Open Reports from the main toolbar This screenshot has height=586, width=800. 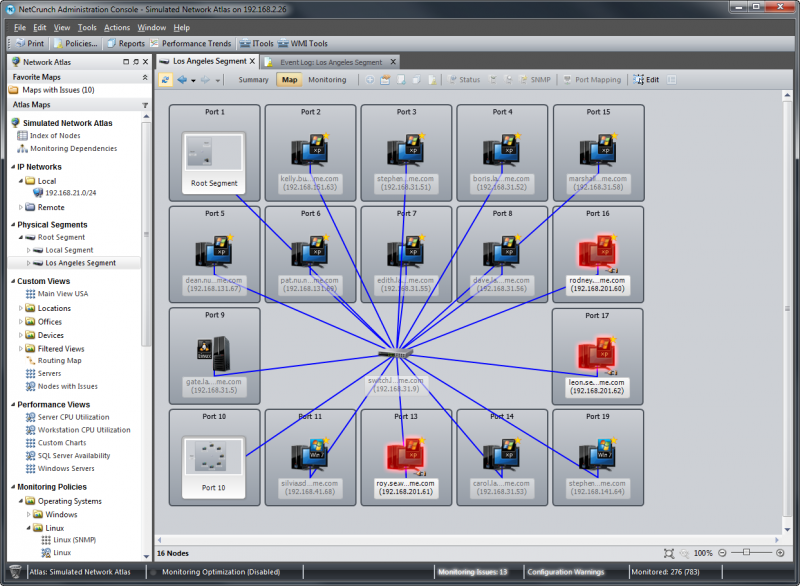[x=126, y=43]
